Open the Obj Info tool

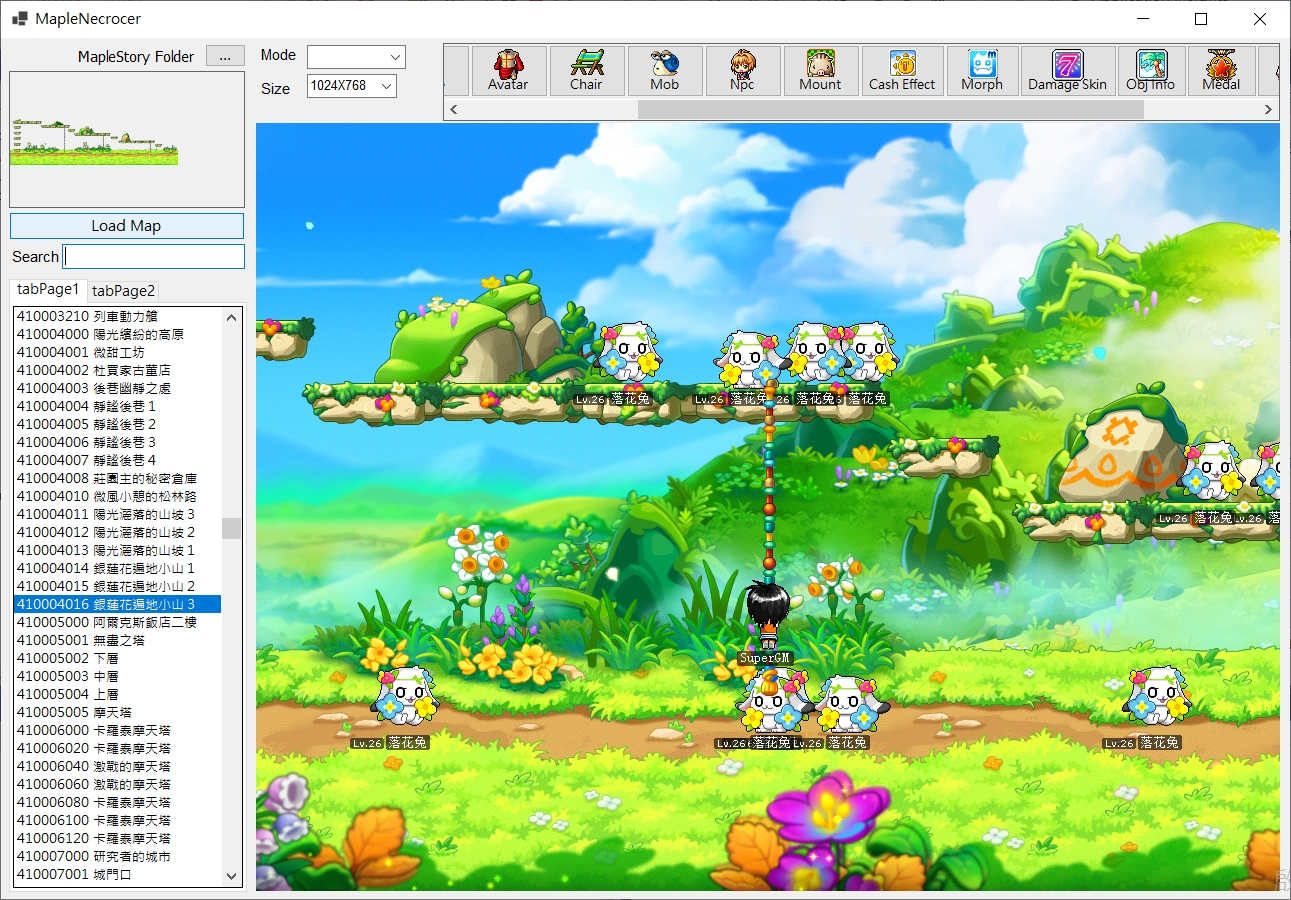pos(1151,71)
